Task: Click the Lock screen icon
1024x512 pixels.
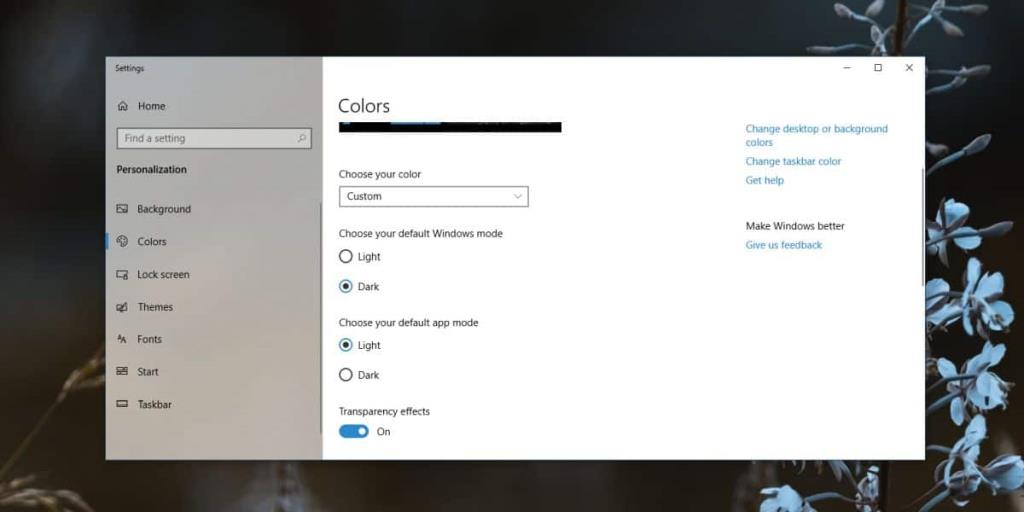Action: click(122, 274)
